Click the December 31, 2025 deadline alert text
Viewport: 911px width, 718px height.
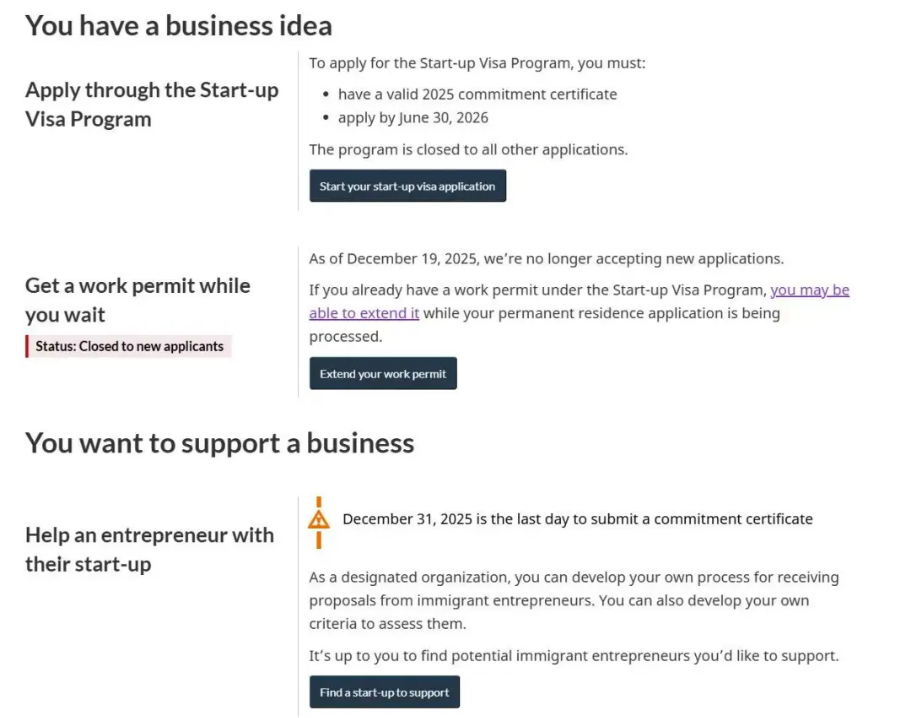coord(577,519)
